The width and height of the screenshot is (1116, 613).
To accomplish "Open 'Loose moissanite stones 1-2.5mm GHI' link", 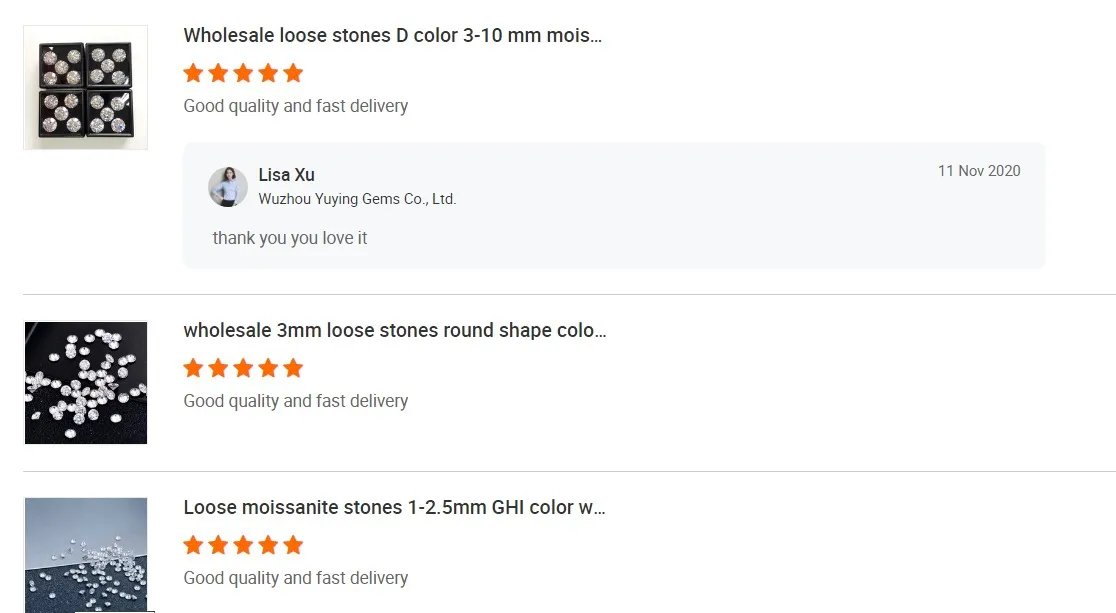I will point(394,508).
